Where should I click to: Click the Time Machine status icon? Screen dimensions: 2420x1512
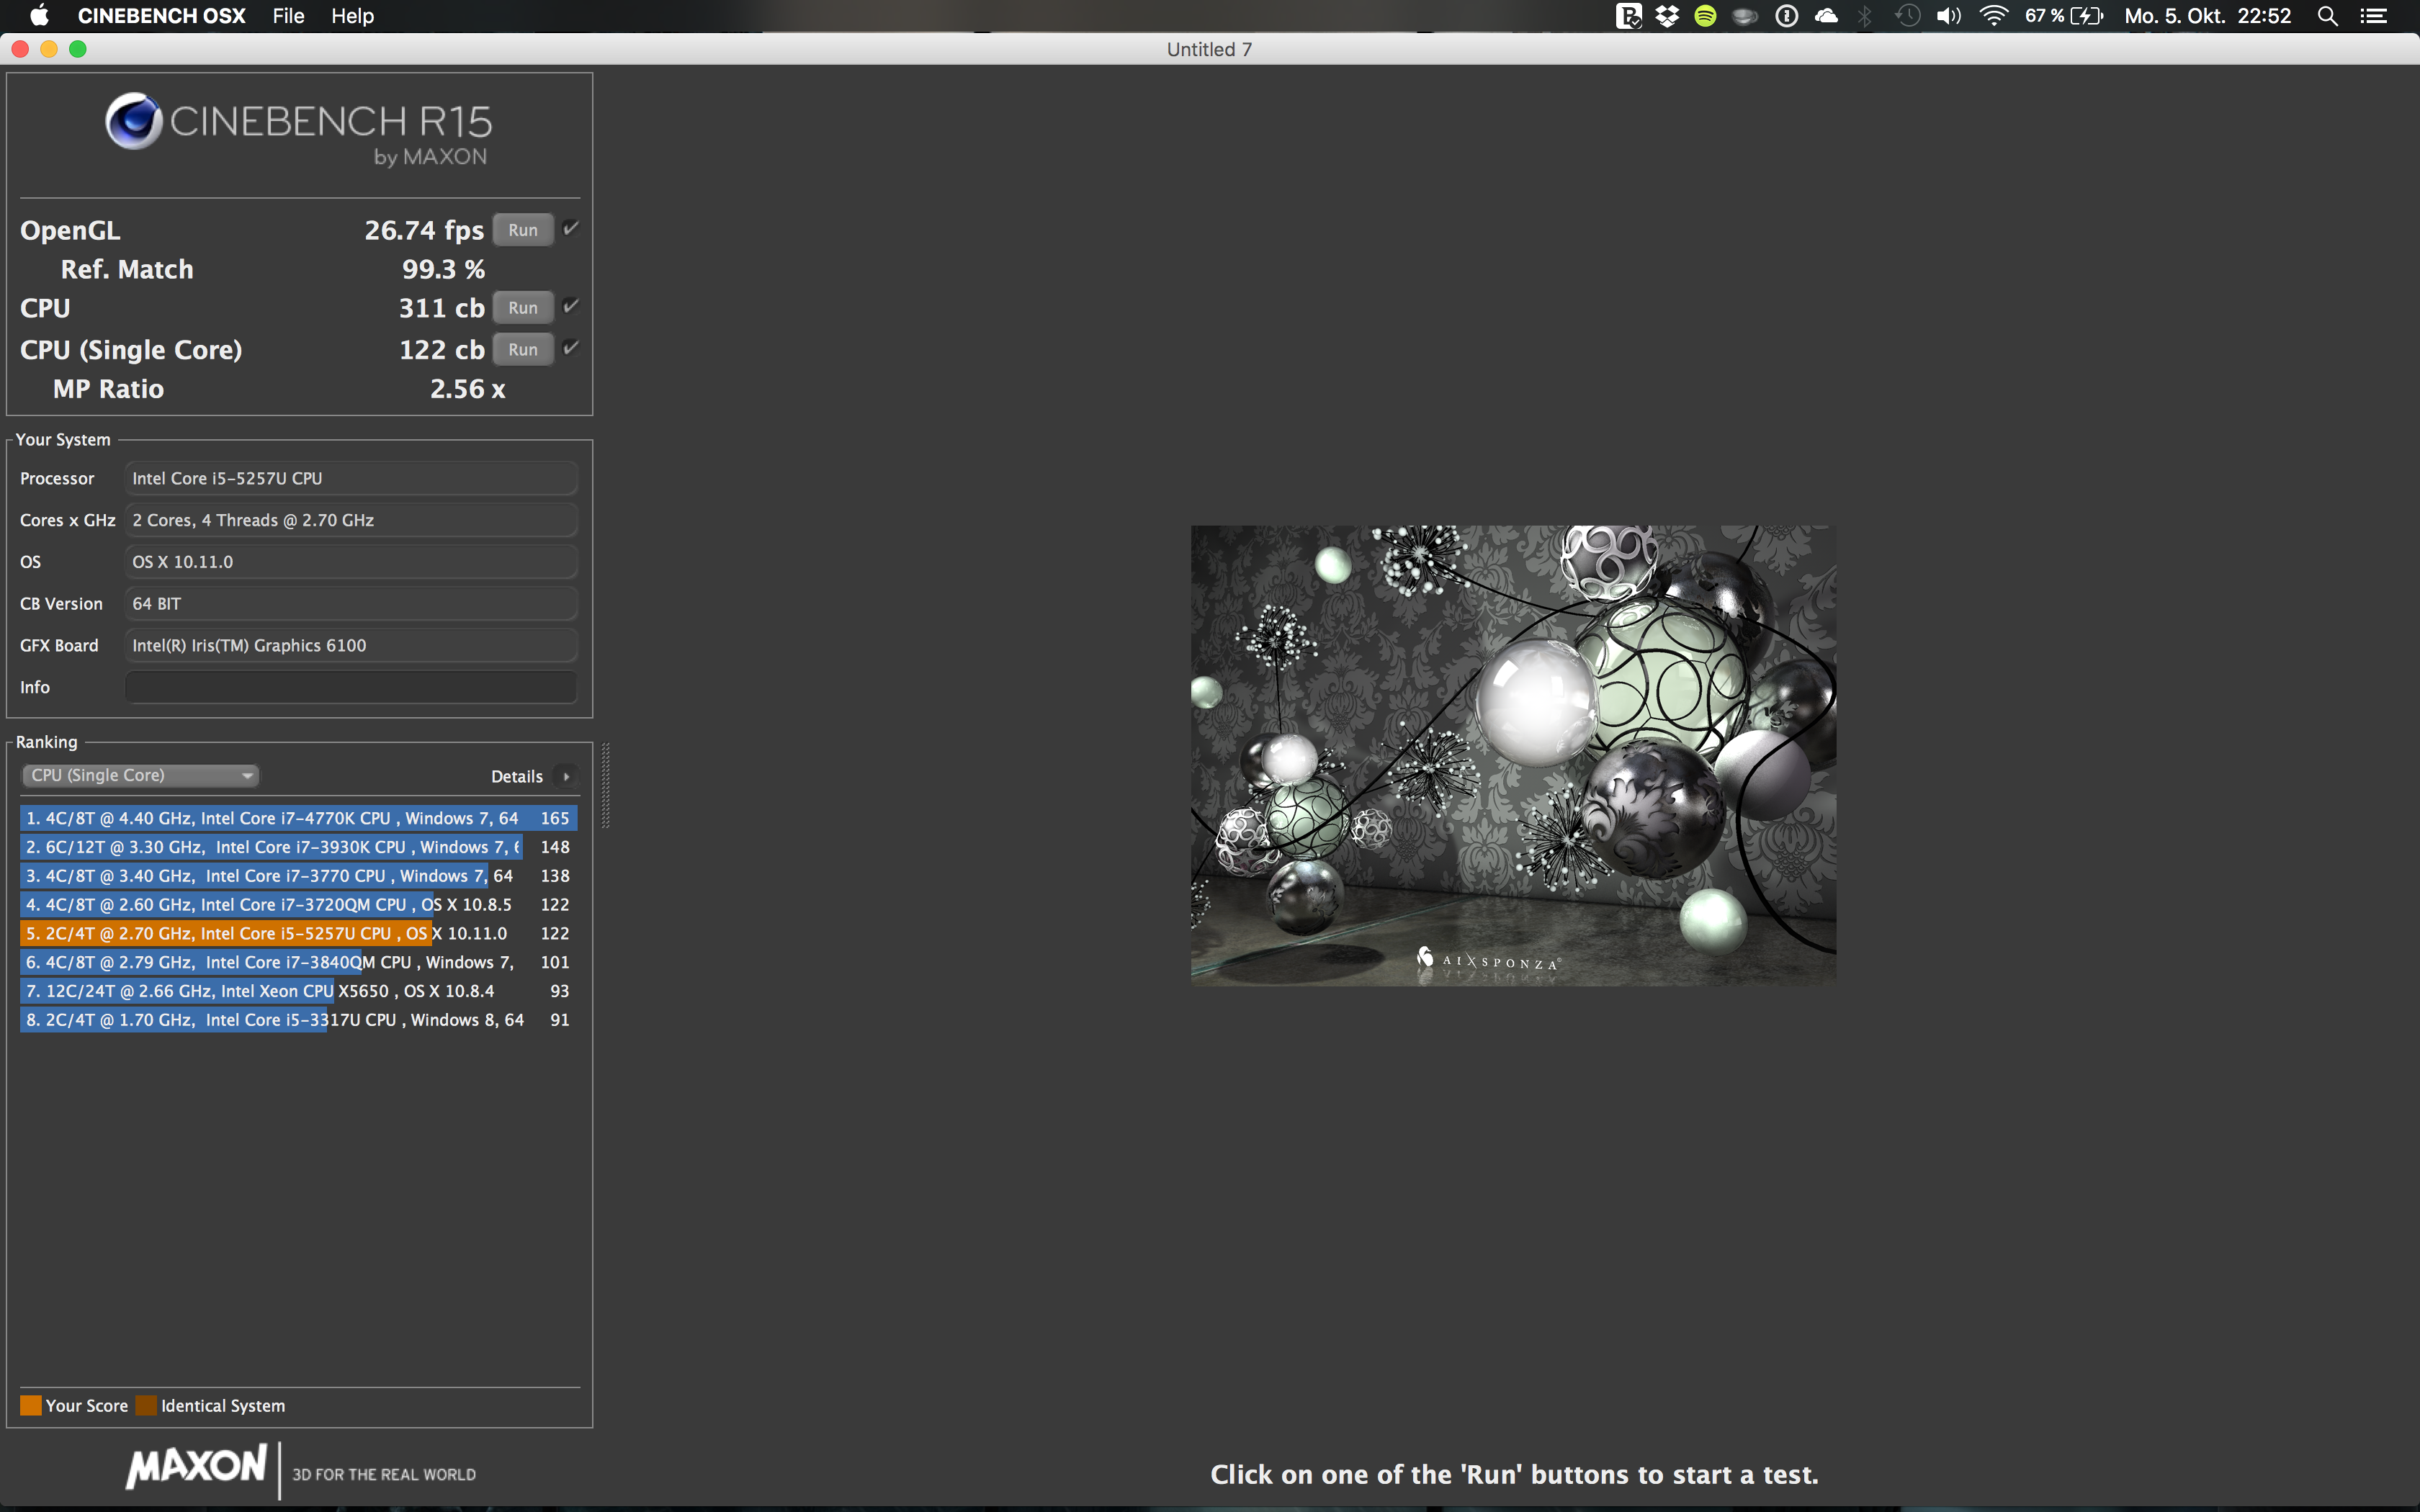coord(1908,16)
